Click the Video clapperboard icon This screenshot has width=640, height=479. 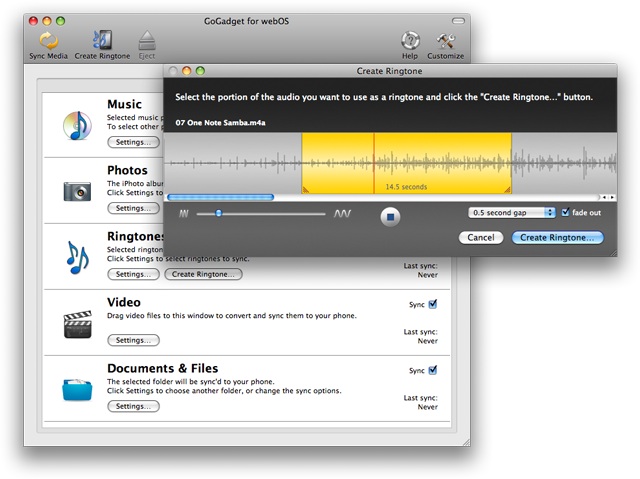(x=78, y=324)
